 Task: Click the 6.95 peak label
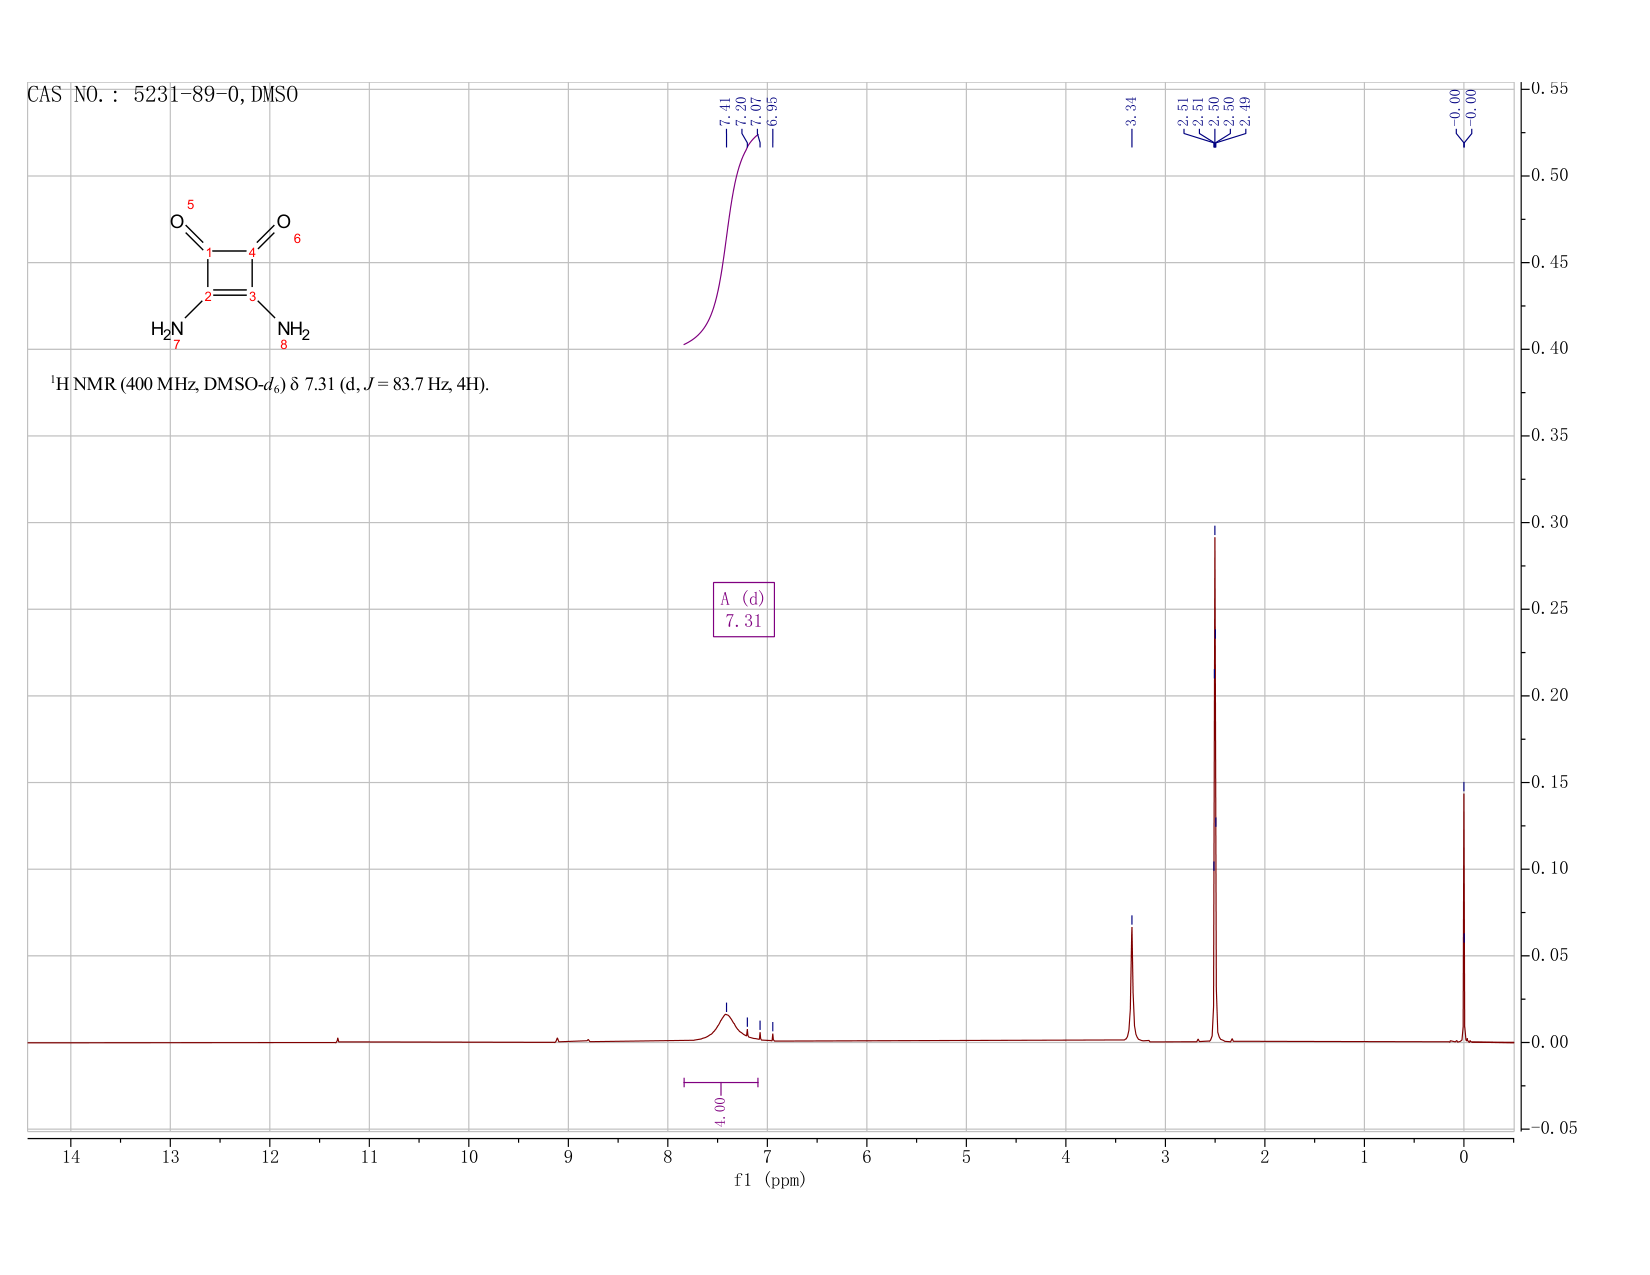pos(772,111)
